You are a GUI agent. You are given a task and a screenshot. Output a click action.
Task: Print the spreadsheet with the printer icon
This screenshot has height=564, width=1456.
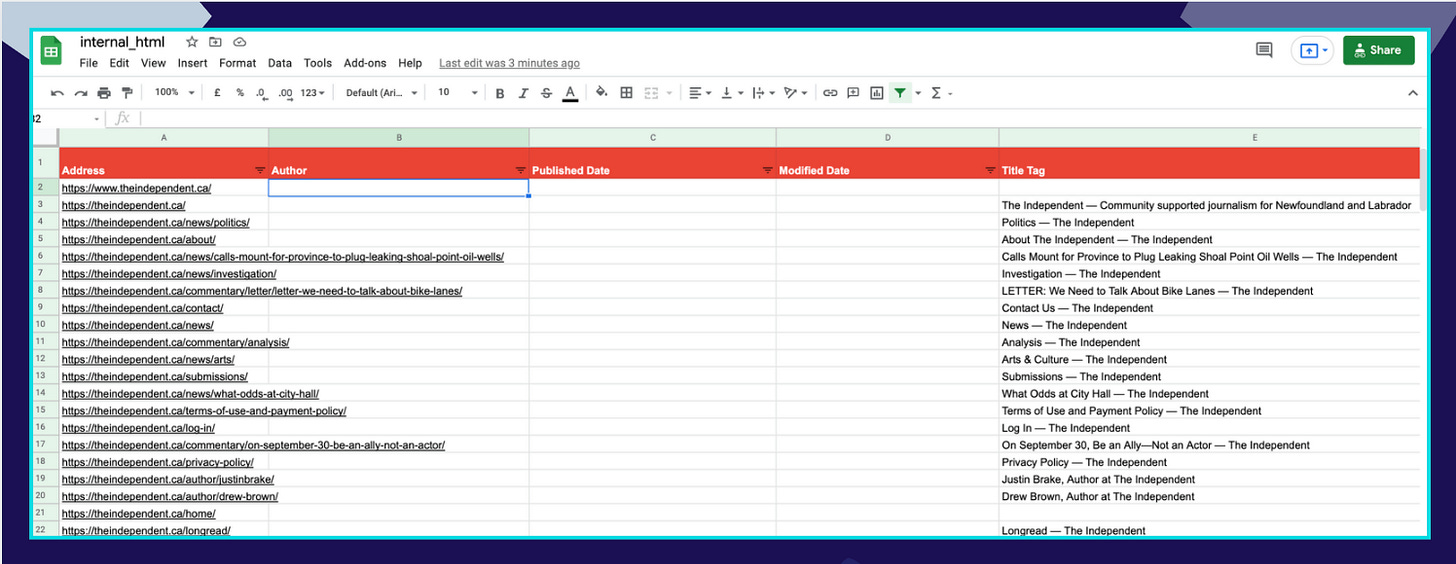pos(104,93)
